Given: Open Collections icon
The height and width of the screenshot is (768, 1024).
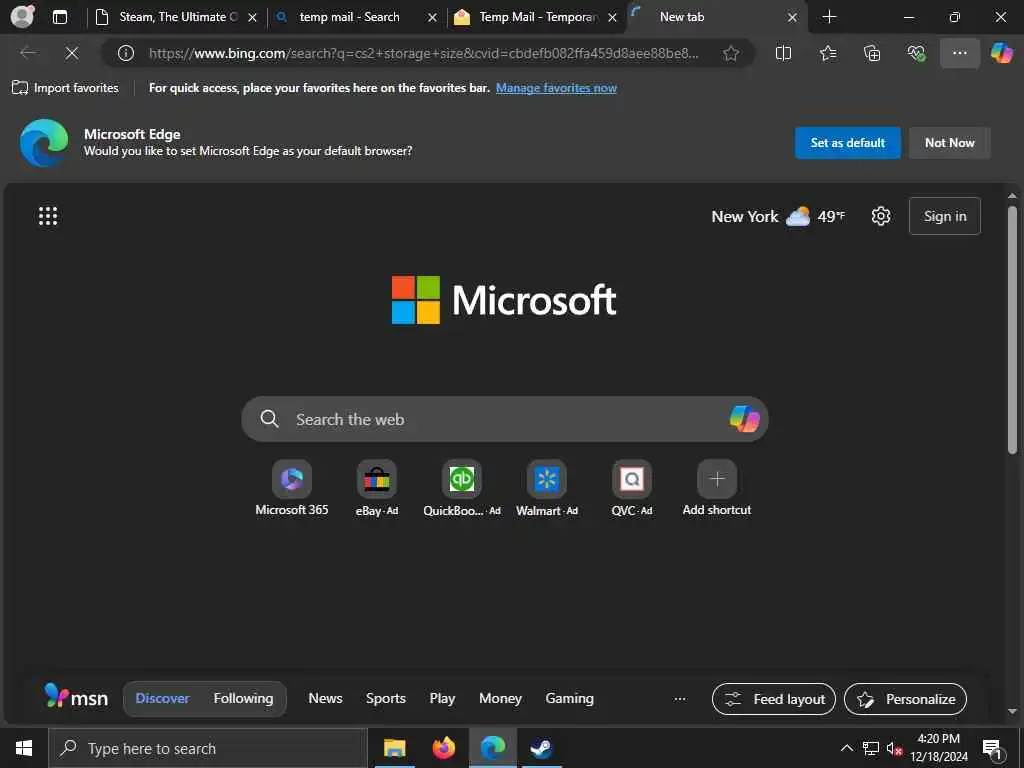Looking at the screenshot, I should pos(872,53).
